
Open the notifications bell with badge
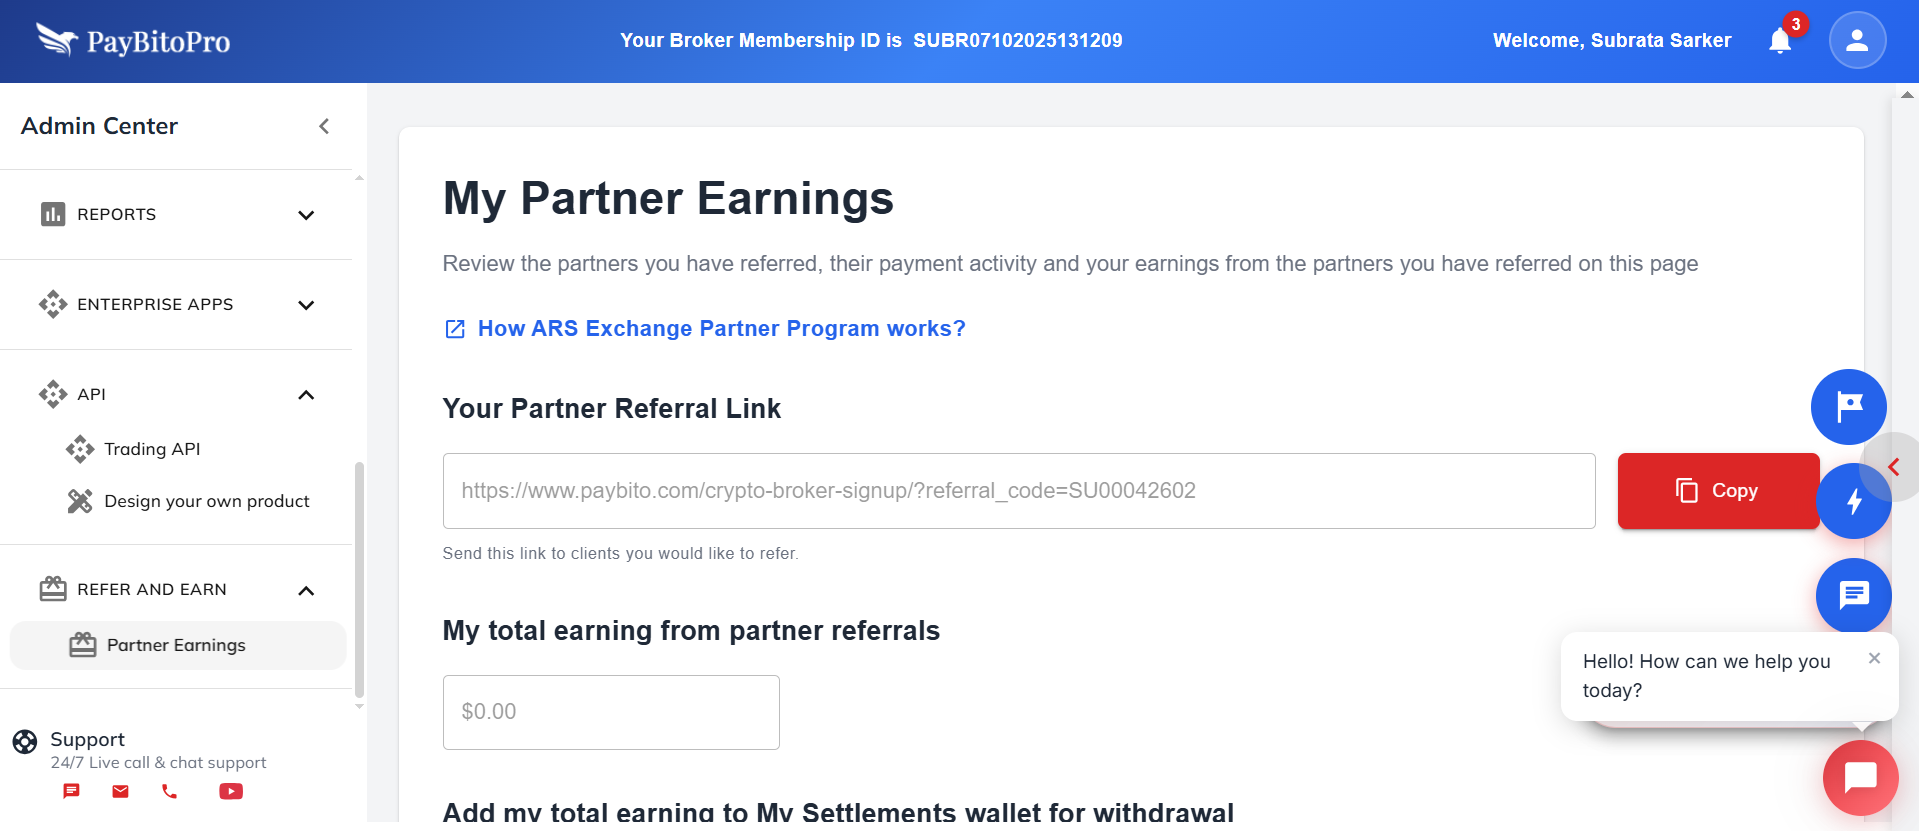click(x=1780, y=40)
